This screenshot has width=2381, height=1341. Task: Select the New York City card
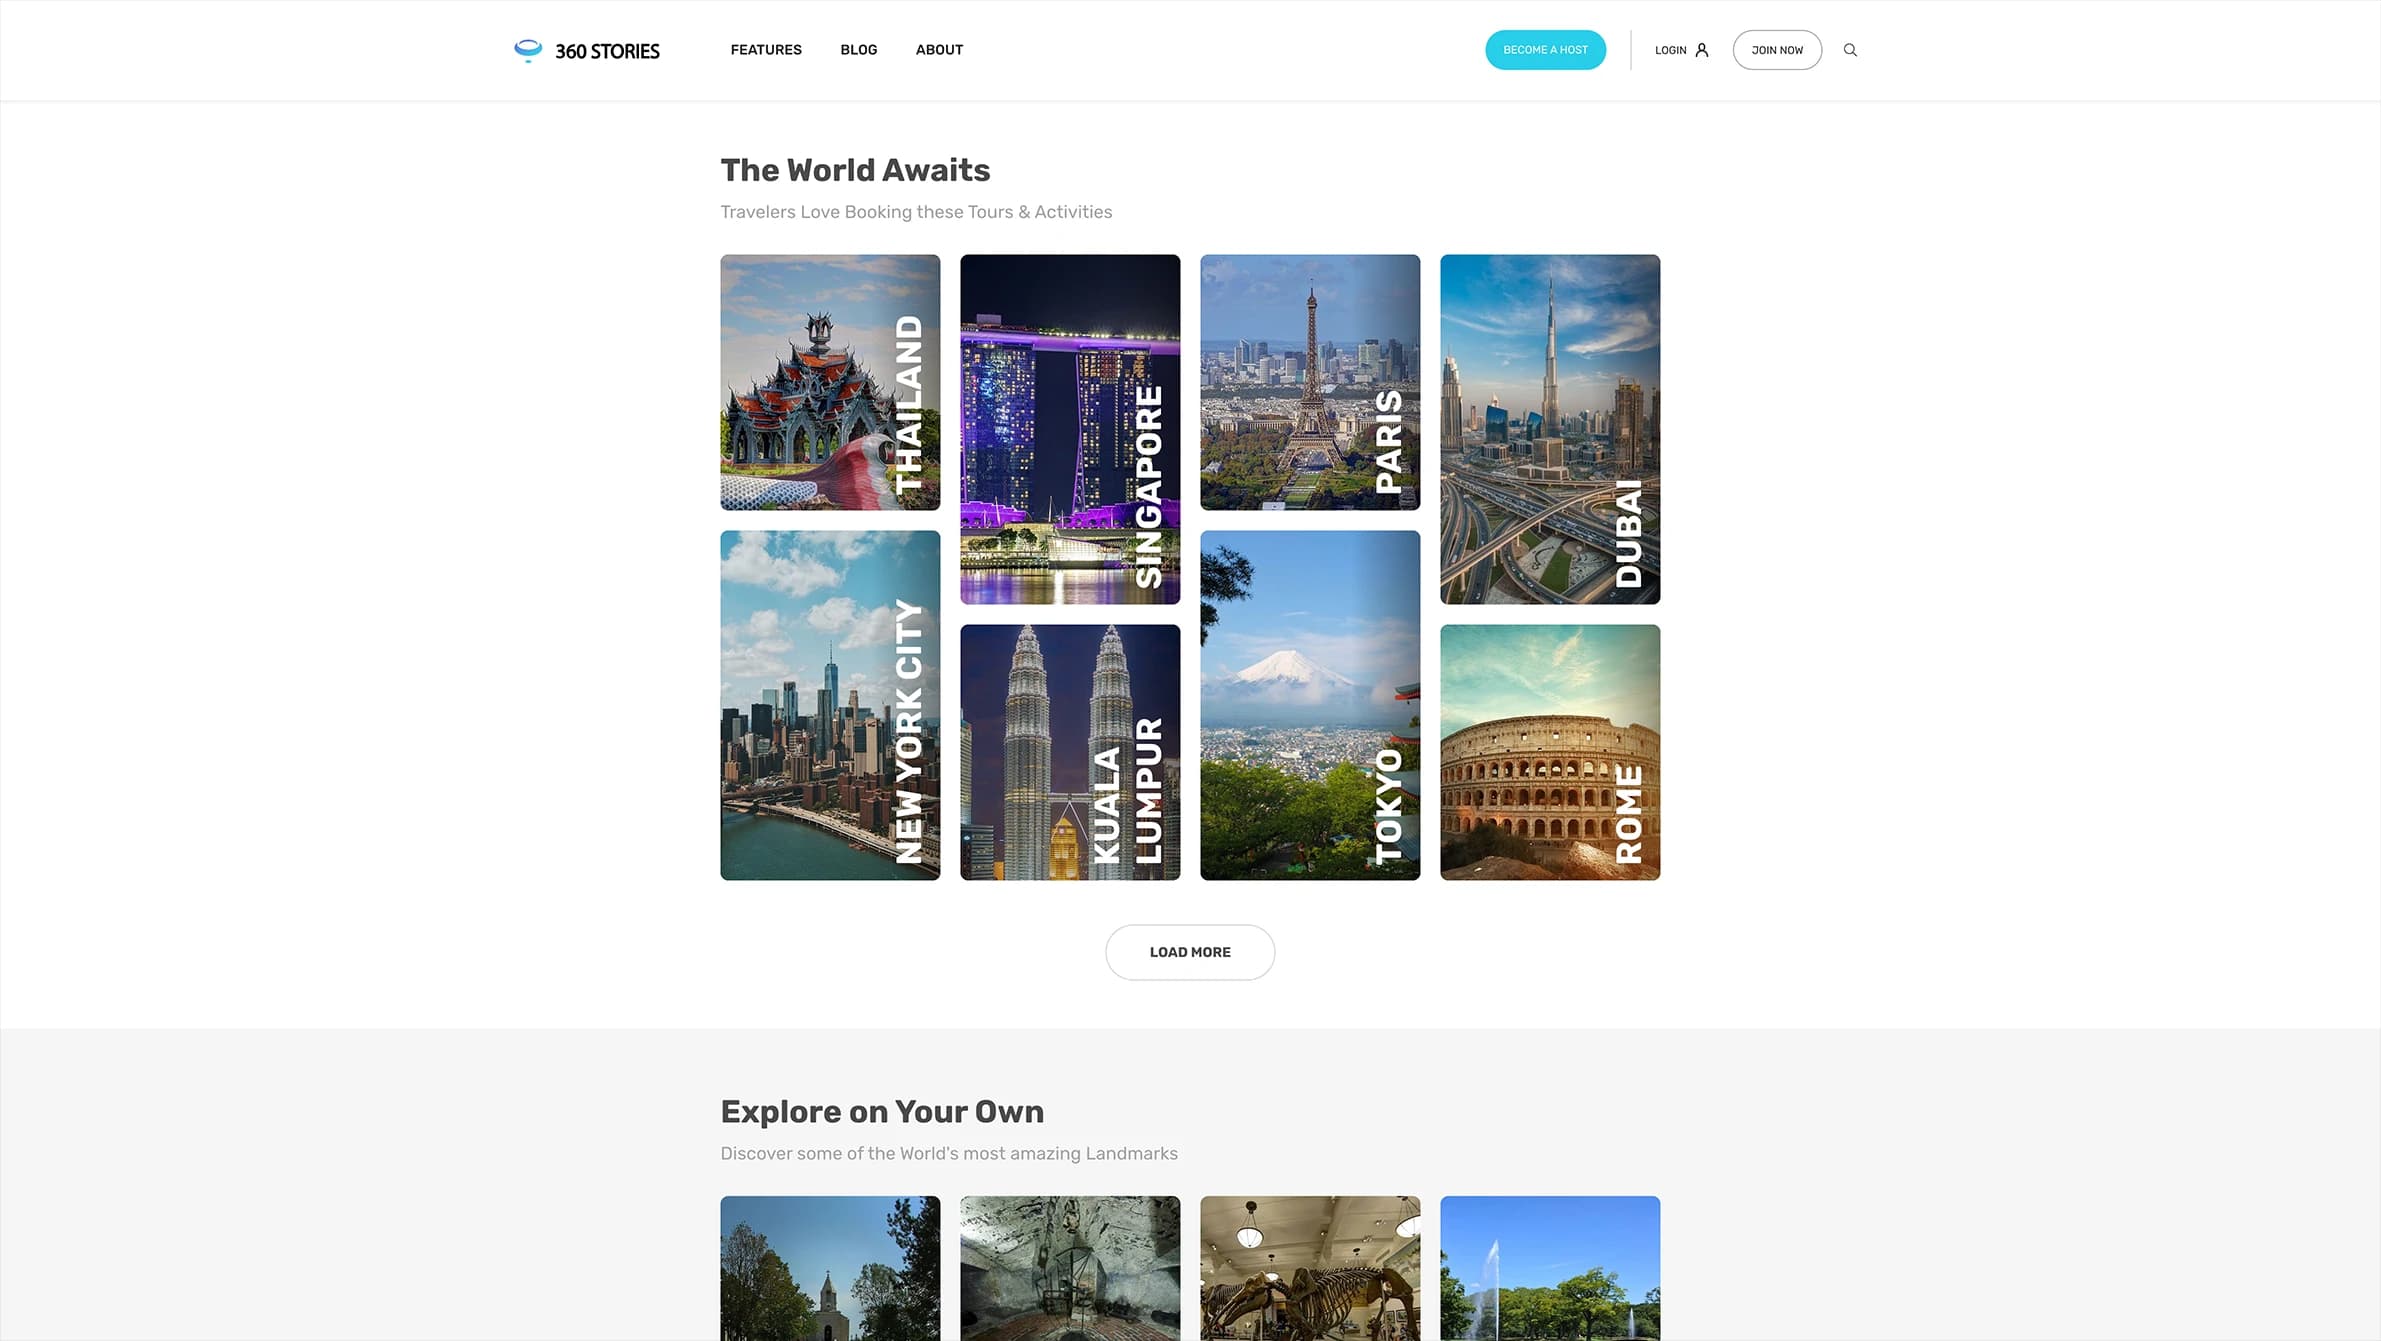point(830,705)
